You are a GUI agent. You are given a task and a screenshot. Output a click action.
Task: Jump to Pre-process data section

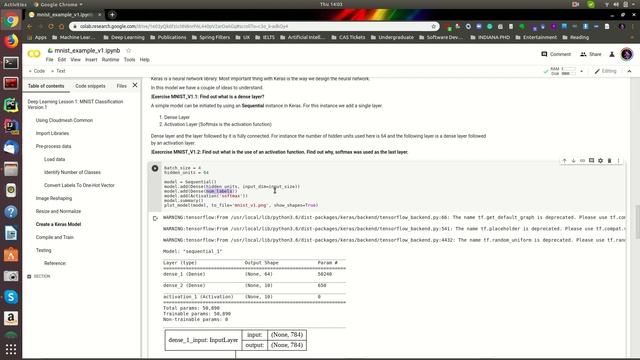coord(53,146)
